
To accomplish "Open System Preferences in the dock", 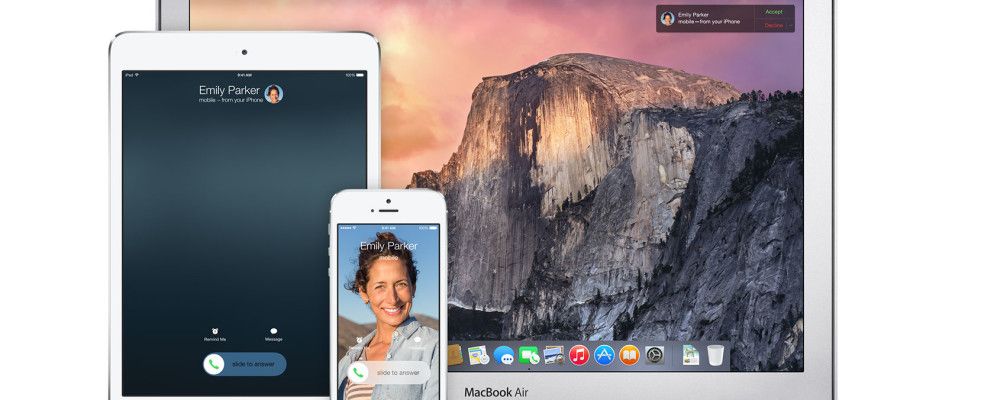I will pyautogui.click(x=654, y=355).
